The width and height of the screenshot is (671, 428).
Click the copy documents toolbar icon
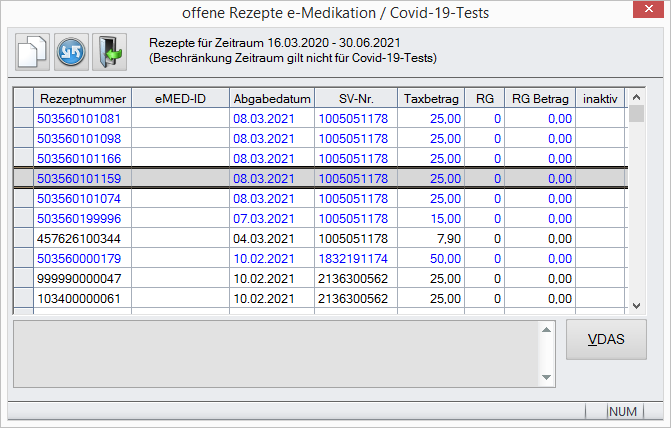(32, 52)
